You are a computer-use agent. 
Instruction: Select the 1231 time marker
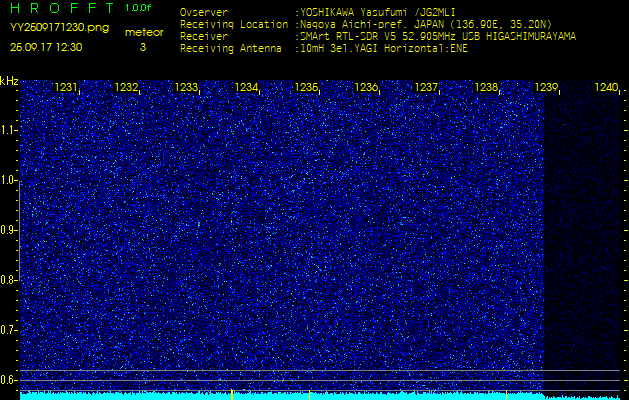coord(66,88)
